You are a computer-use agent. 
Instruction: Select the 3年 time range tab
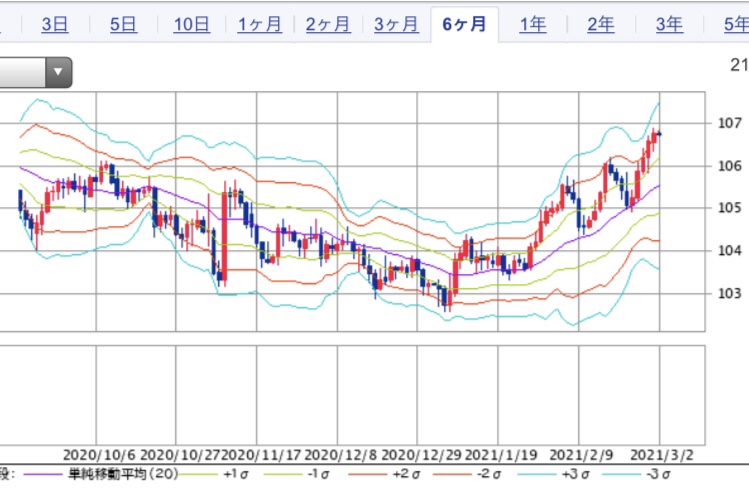tap(669, 24)
